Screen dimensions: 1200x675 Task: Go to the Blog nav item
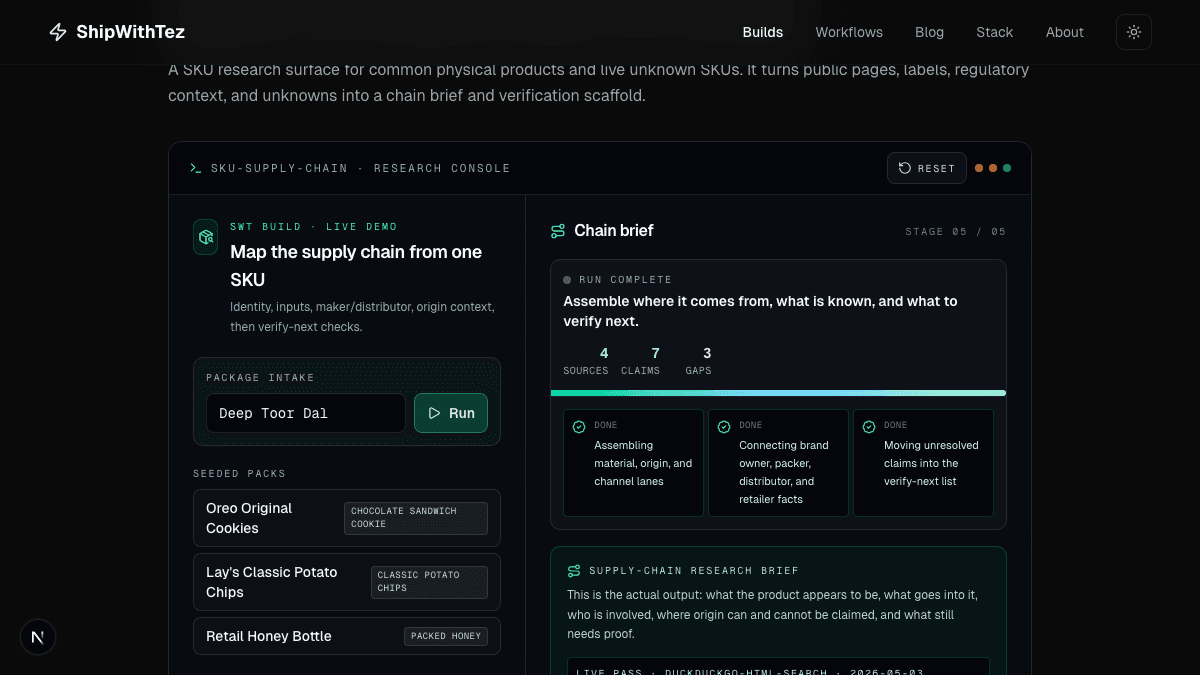pyautogui.click(x=929, y=32)
